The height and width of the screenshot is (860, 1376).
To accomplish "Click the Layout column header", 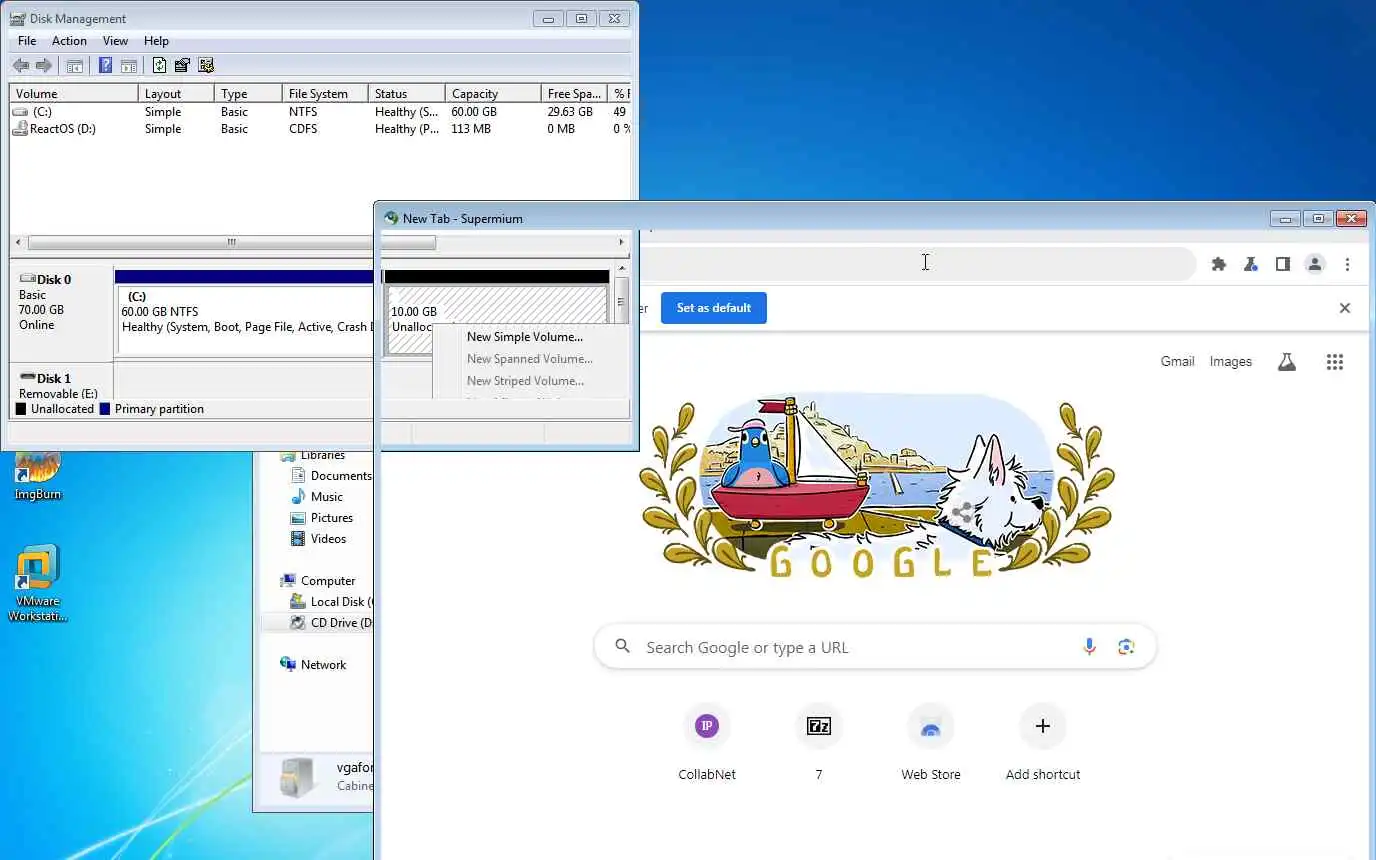I will [x=176, y=94].
